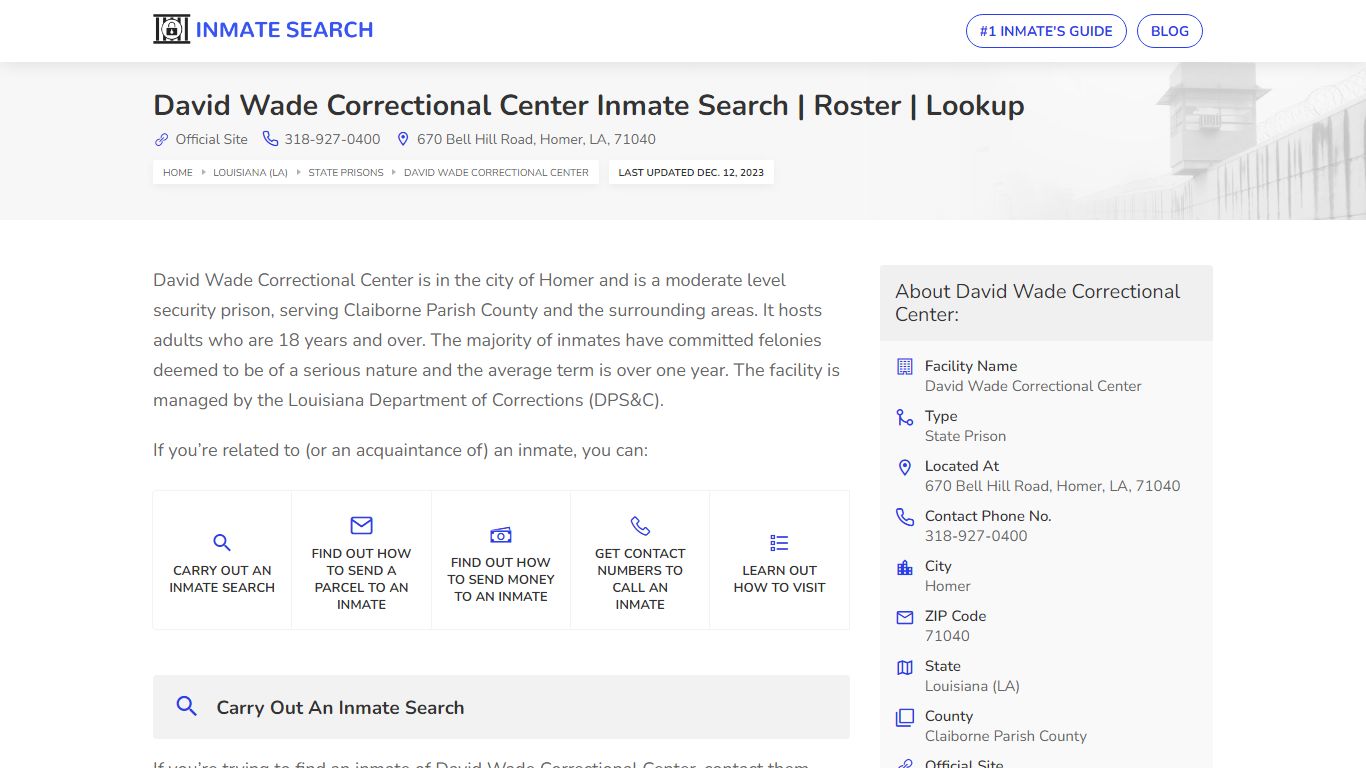Click the phone icon beside Contact Phone No.

(x=905, y=517)
